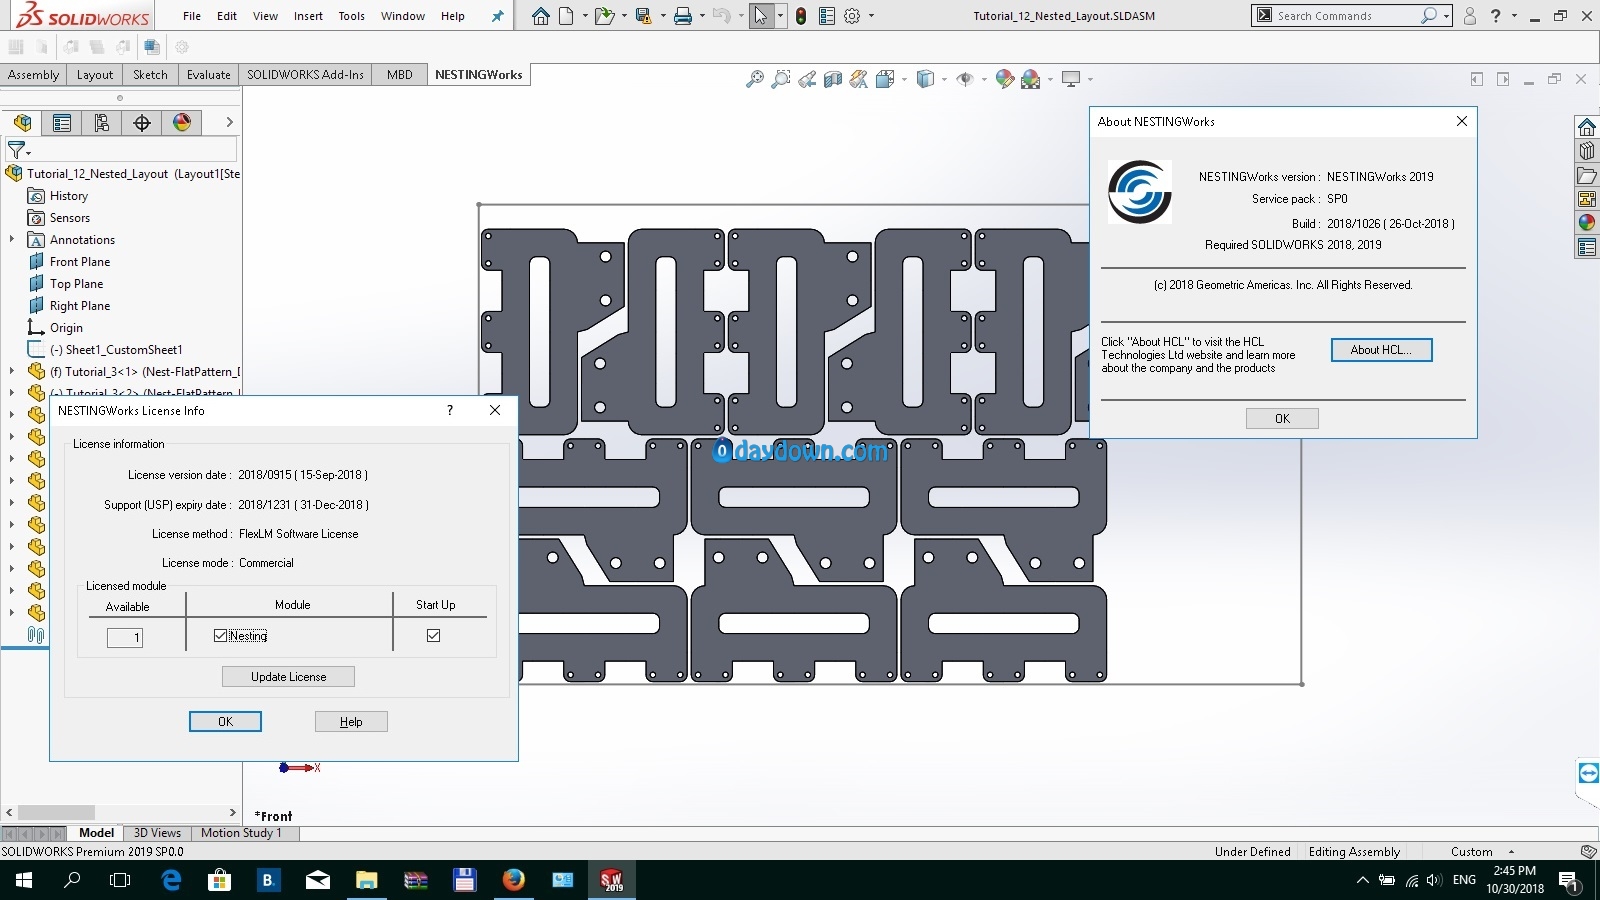Click the Available license count field
The width and height of the screenshot is (1600, 900).
(125, 637)
